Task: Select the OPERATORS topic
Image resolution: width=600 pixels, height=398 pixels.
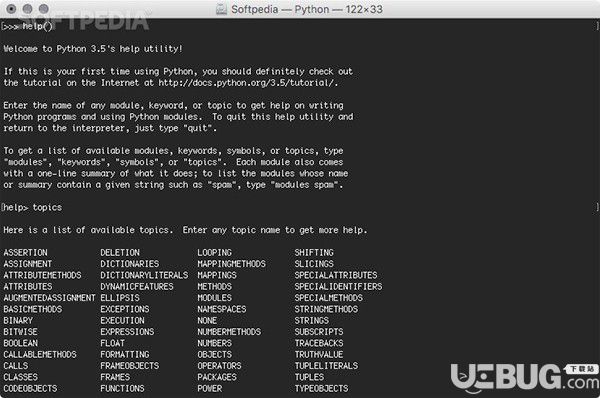Action: pos(220,366)
